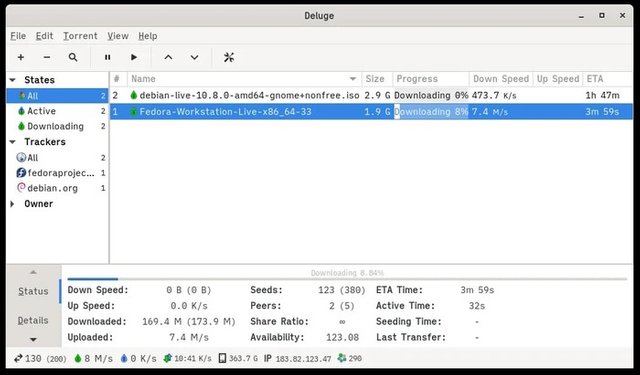Open the Help menu
Screen dimensions: 640x375
point(148,36)
